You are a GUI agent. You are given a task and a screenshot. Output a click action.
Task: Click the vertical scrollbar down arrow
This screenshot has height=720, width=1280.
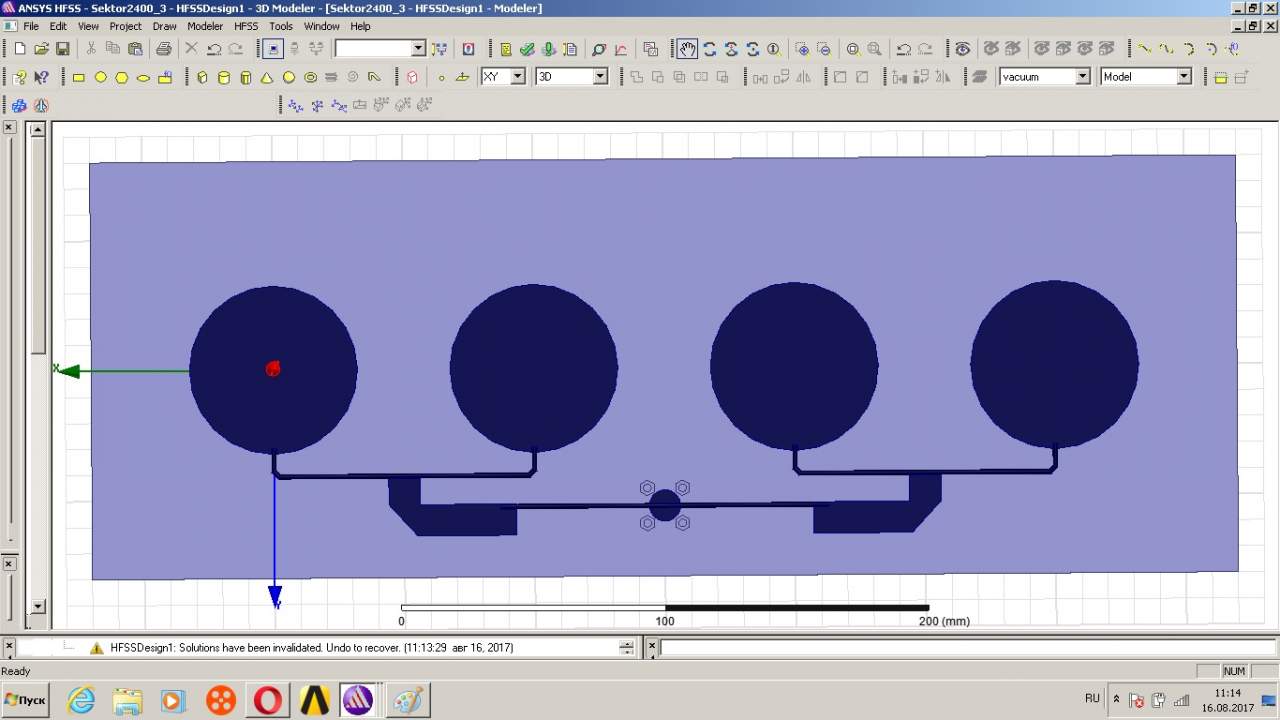(x=38, y=606)
